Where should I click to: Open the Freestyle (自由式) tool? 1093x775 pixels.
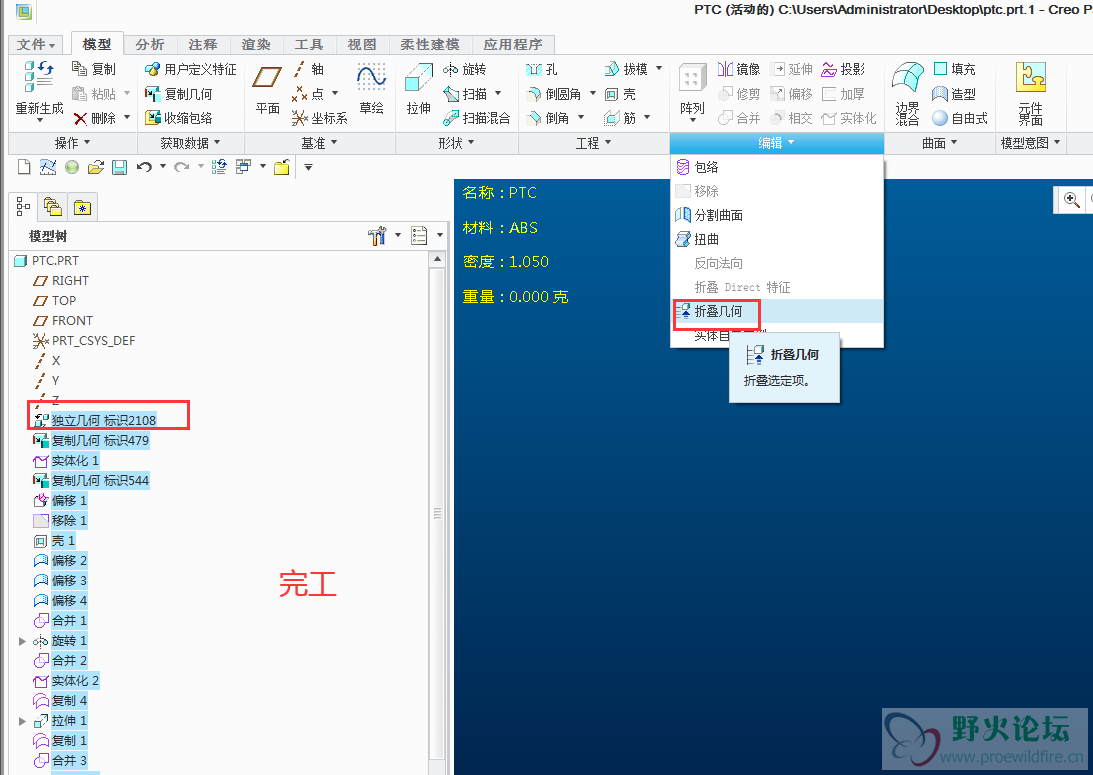point(960,118)
